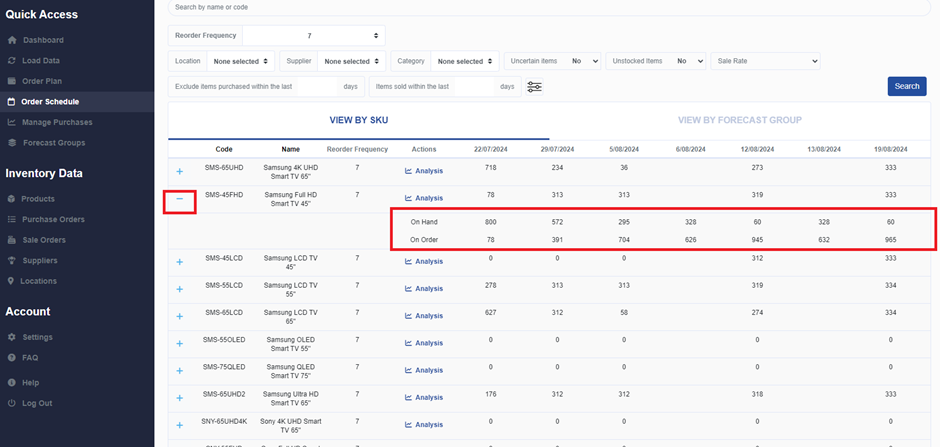
Task: Select the View by SKU tab
Action: pyautogui.click(x=358, y=120)
